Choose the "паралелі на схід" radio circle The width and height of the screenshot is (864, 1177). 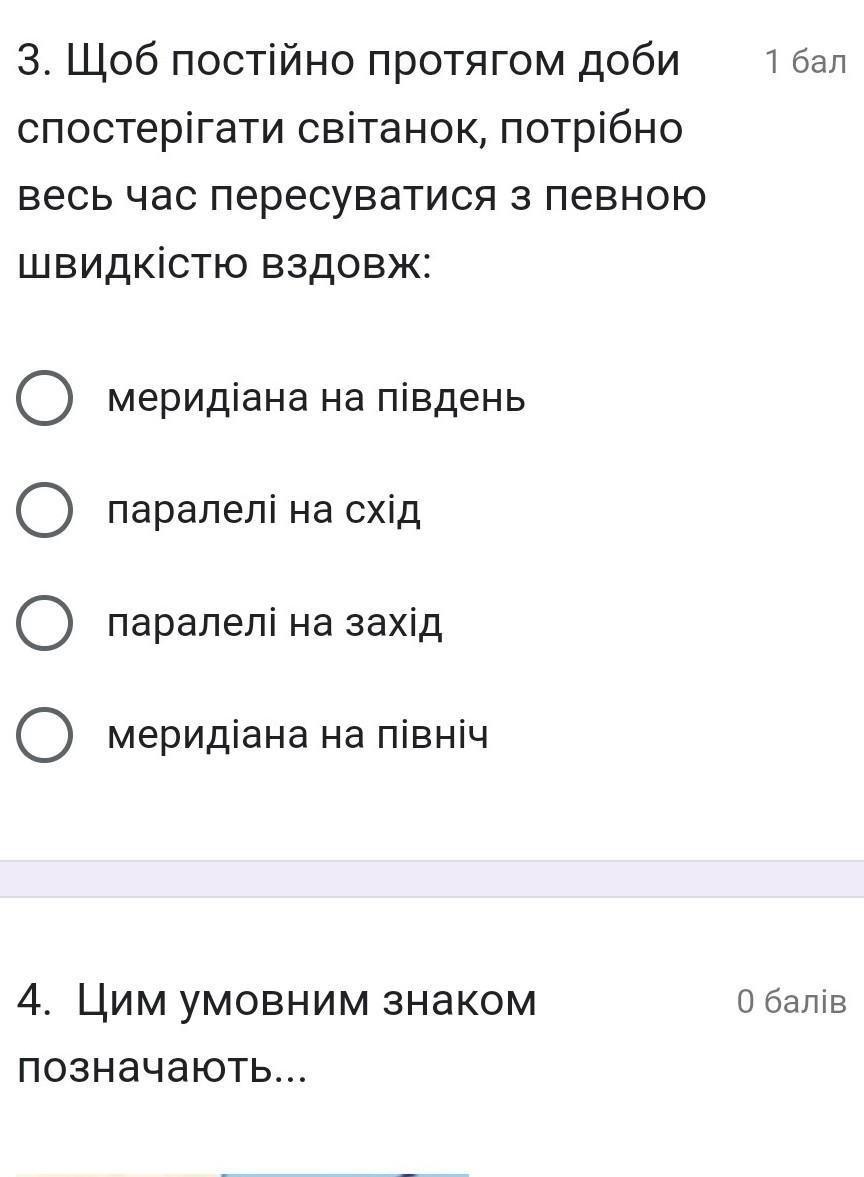pos(44,510)
